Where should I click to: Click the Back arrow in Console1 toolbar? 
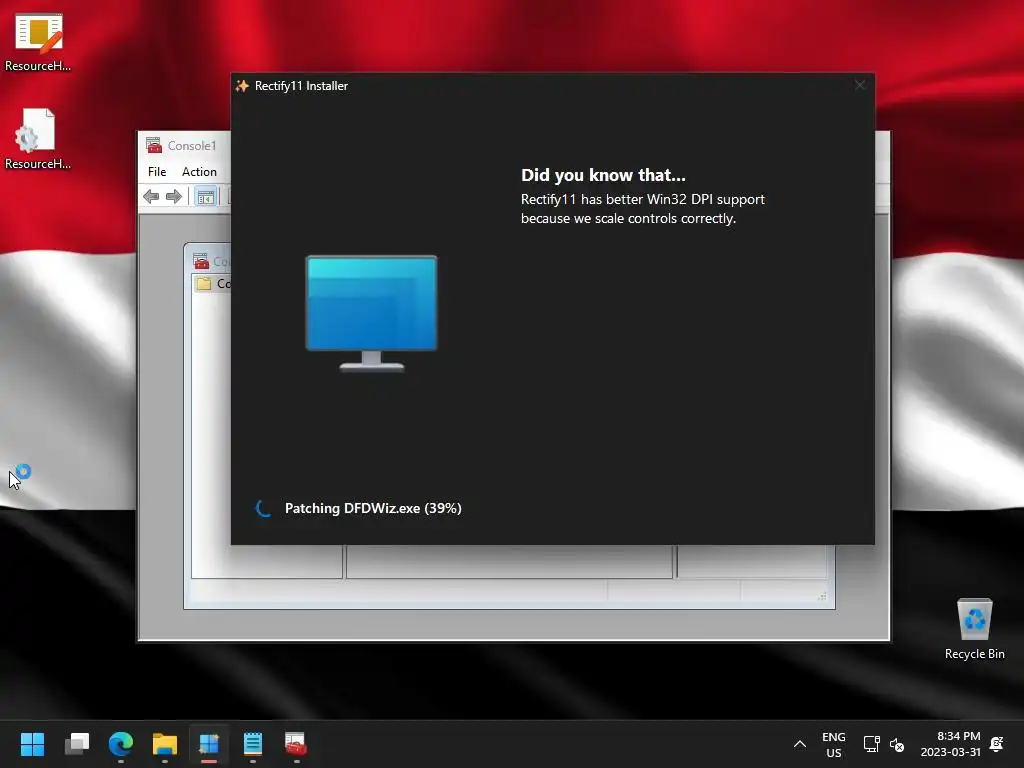click(x=151, y=197)
